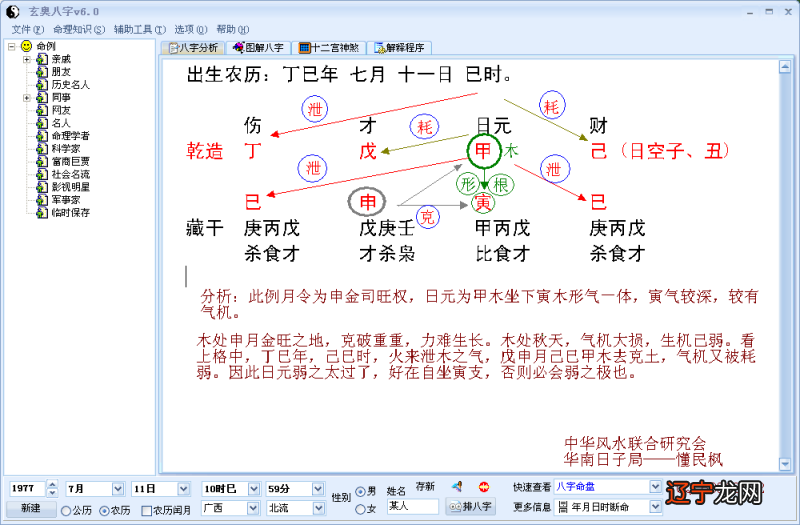Select the 女 gender radio button

(360, 509)
